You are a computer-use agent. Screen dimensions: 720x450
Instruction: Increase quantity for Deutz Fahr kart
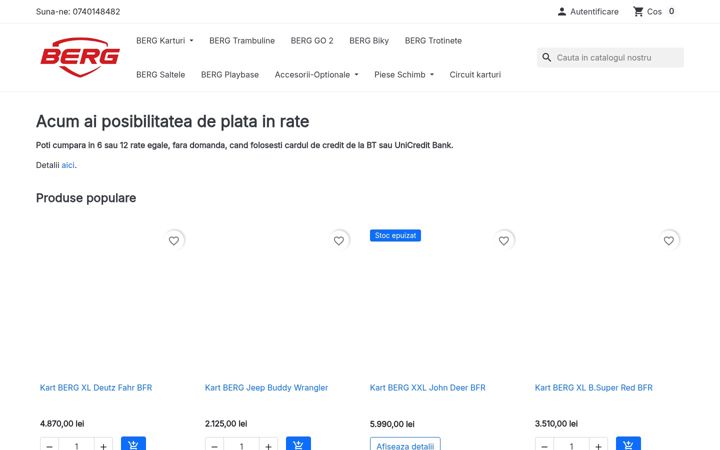(103, 444)
